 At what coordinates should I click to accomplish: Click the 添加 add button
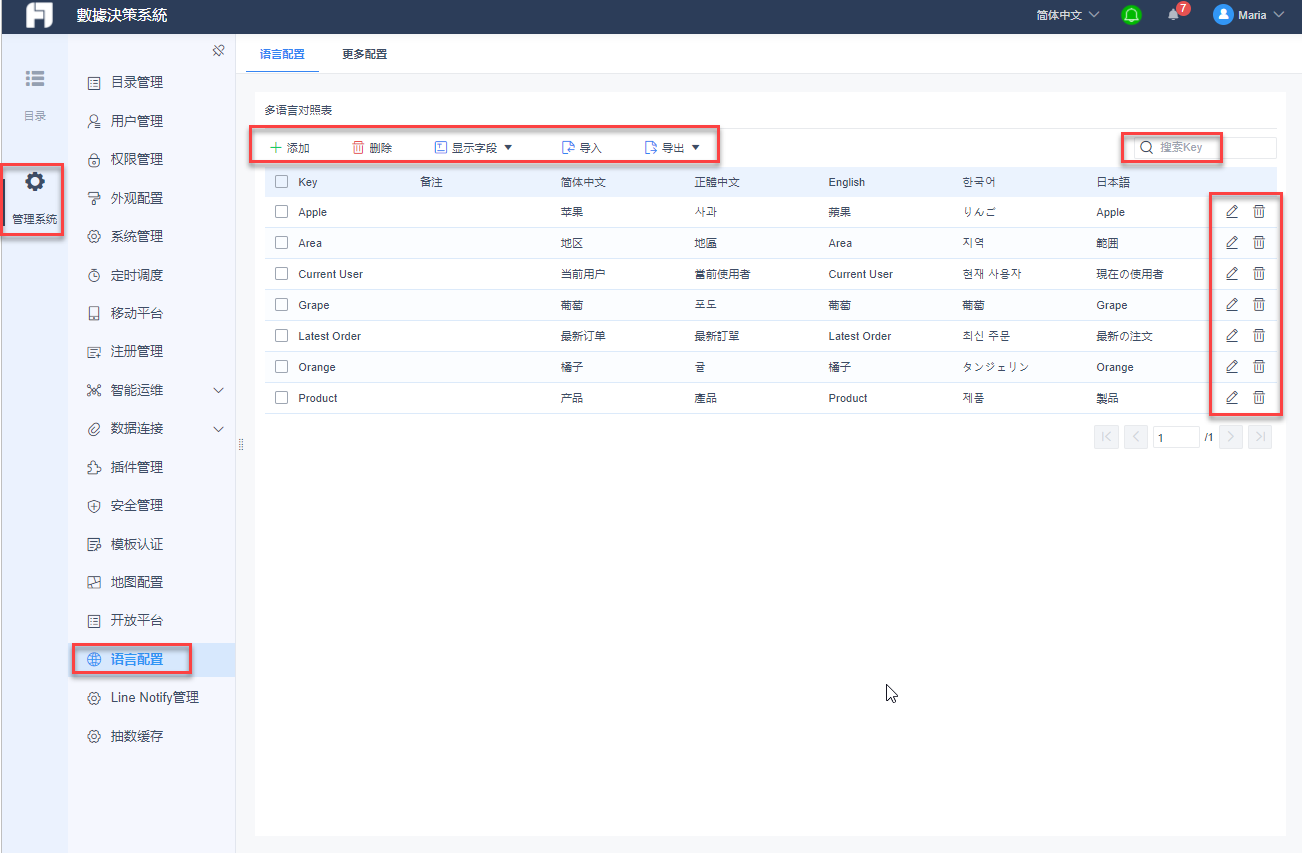(x=290, y=148)
